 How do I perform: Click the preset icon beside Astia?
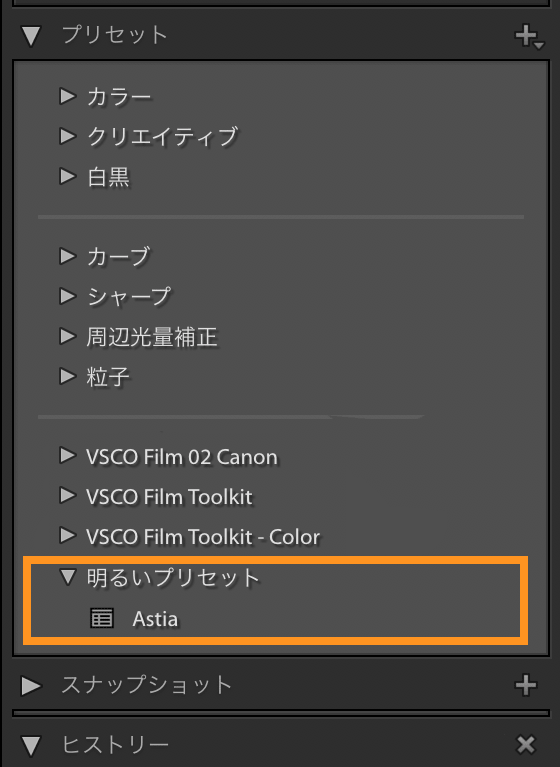point(102,618)
